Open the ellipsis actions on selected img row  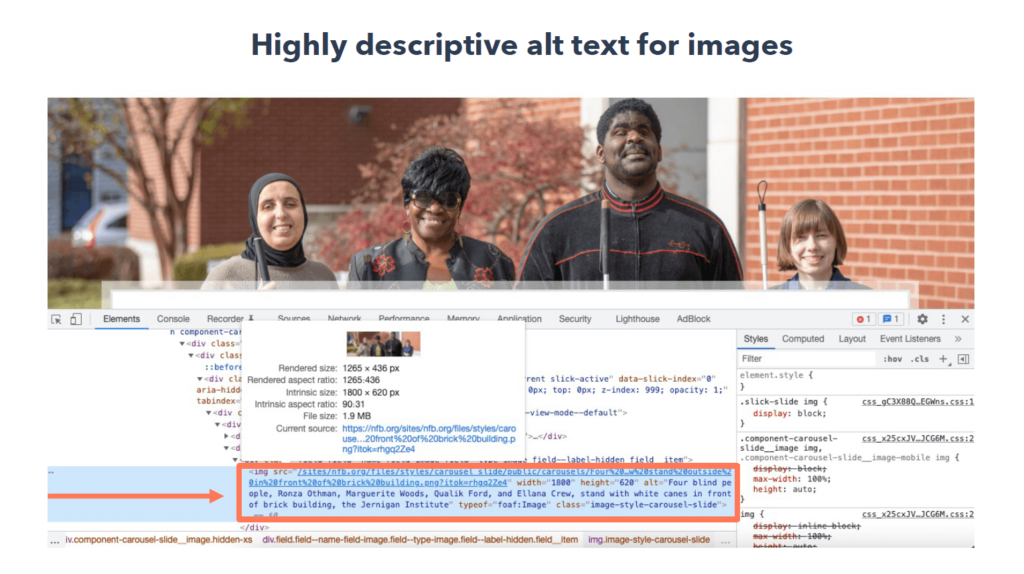(x=51, y=471)
